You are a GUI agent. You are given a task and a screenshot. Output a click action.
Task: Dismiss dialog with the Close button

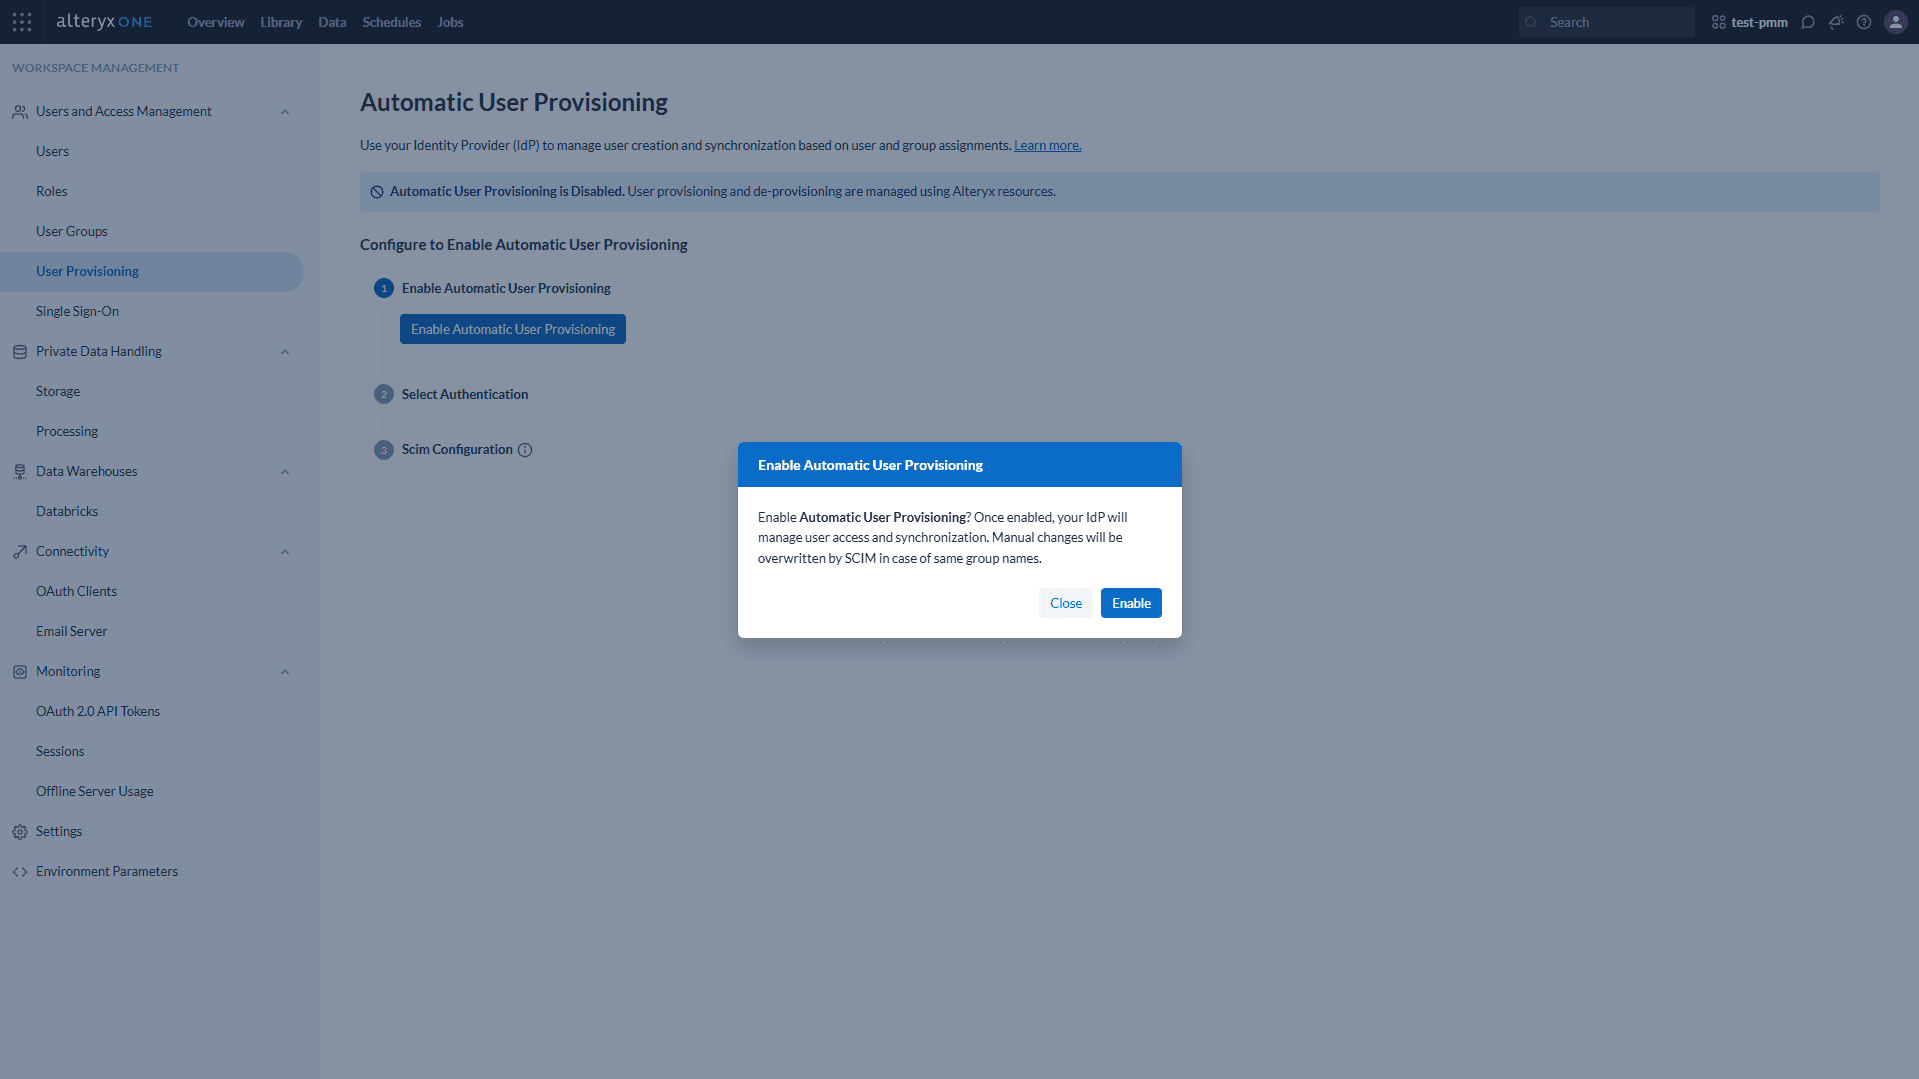pyautogui.click(x=1065, y=603)
